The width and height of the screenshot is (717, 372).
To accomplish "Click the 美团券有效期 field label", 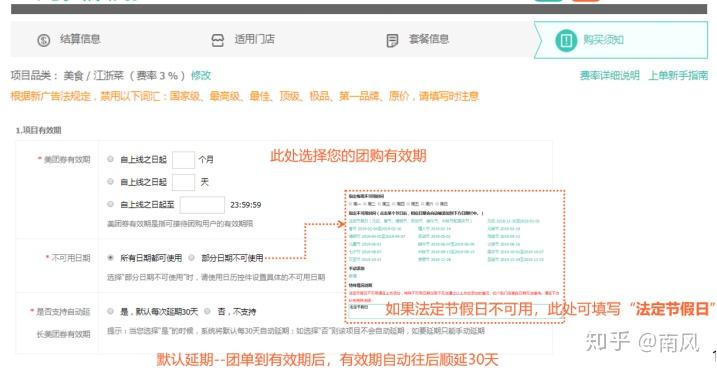I will coord(67,159).
